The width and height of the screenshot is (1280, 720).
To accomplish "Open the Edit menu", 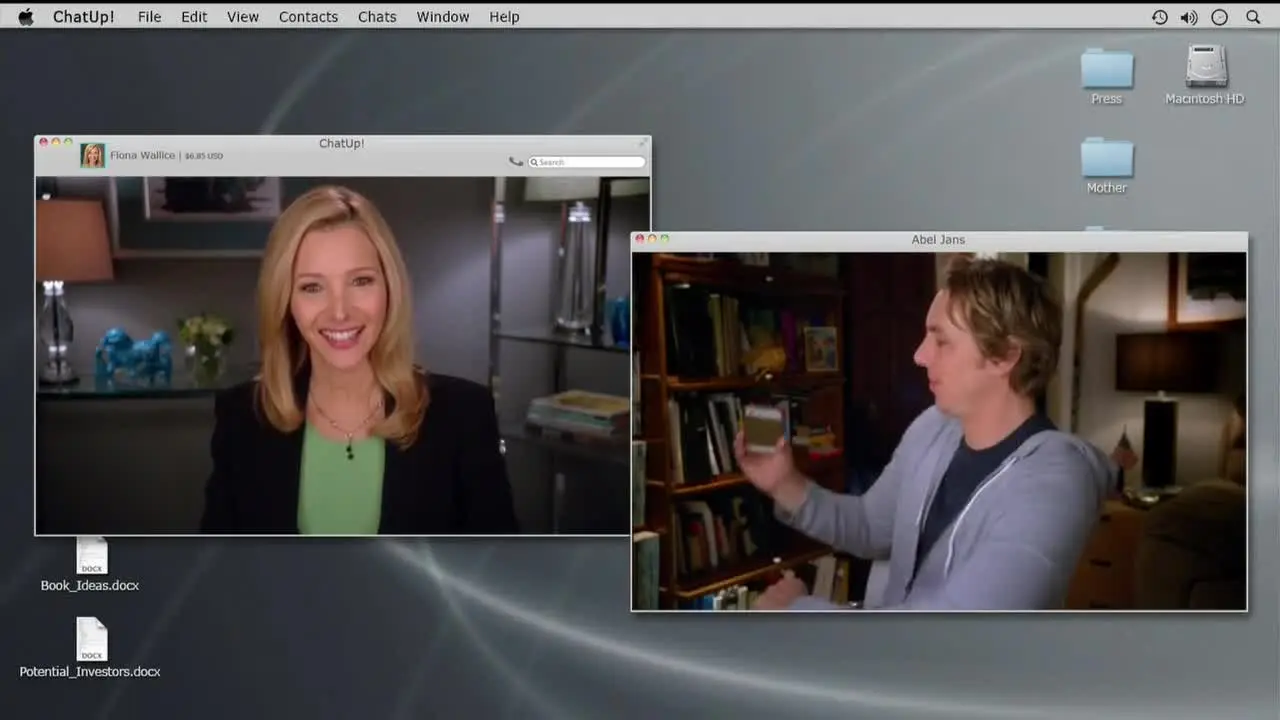I will coord(194,17).
